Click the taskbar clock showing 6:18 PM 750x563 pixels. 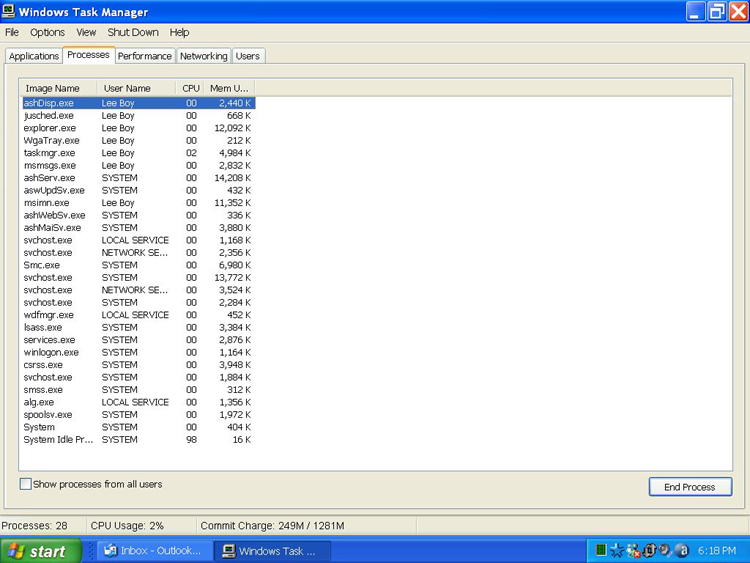click(x=717, y=551)
